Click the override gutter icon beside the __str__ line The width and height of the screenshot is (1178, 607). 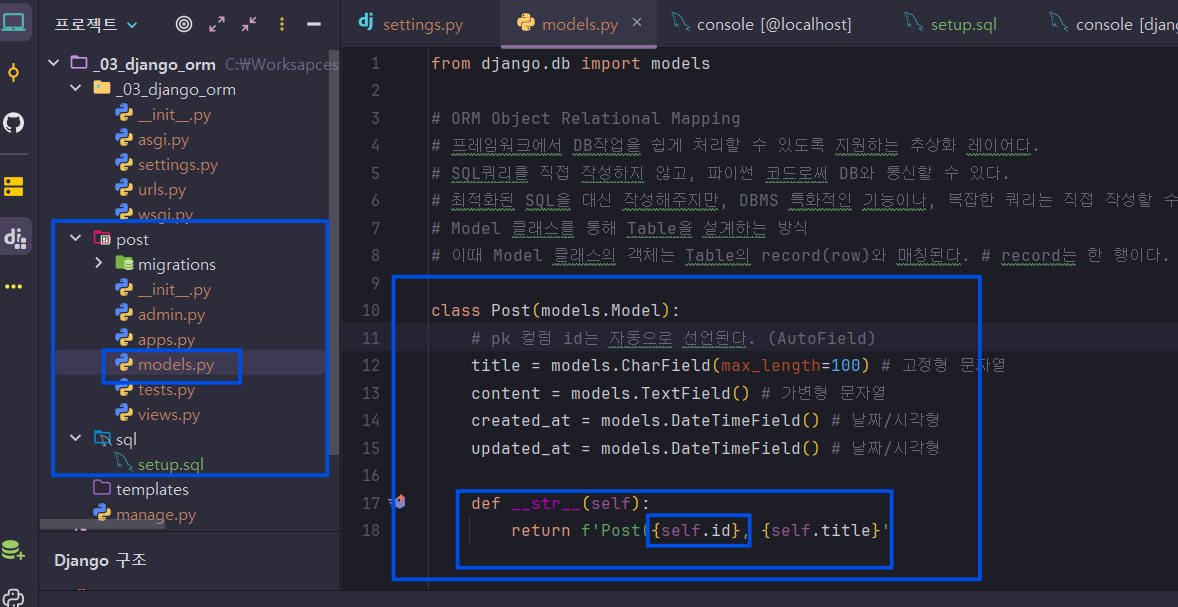pos(399,503)
